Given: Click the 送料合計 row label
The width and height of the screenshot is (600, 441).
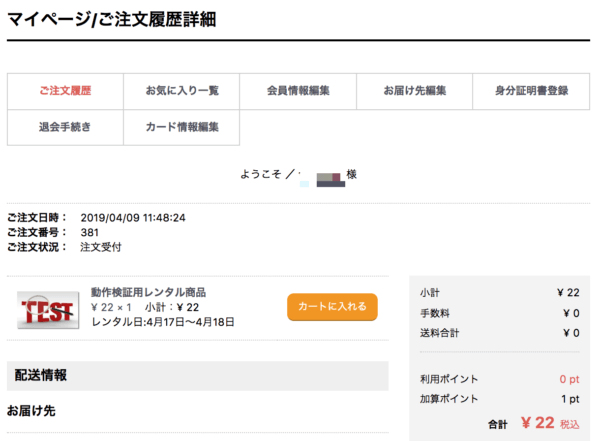Looking at the screenshot, I should tap(439, 333).
